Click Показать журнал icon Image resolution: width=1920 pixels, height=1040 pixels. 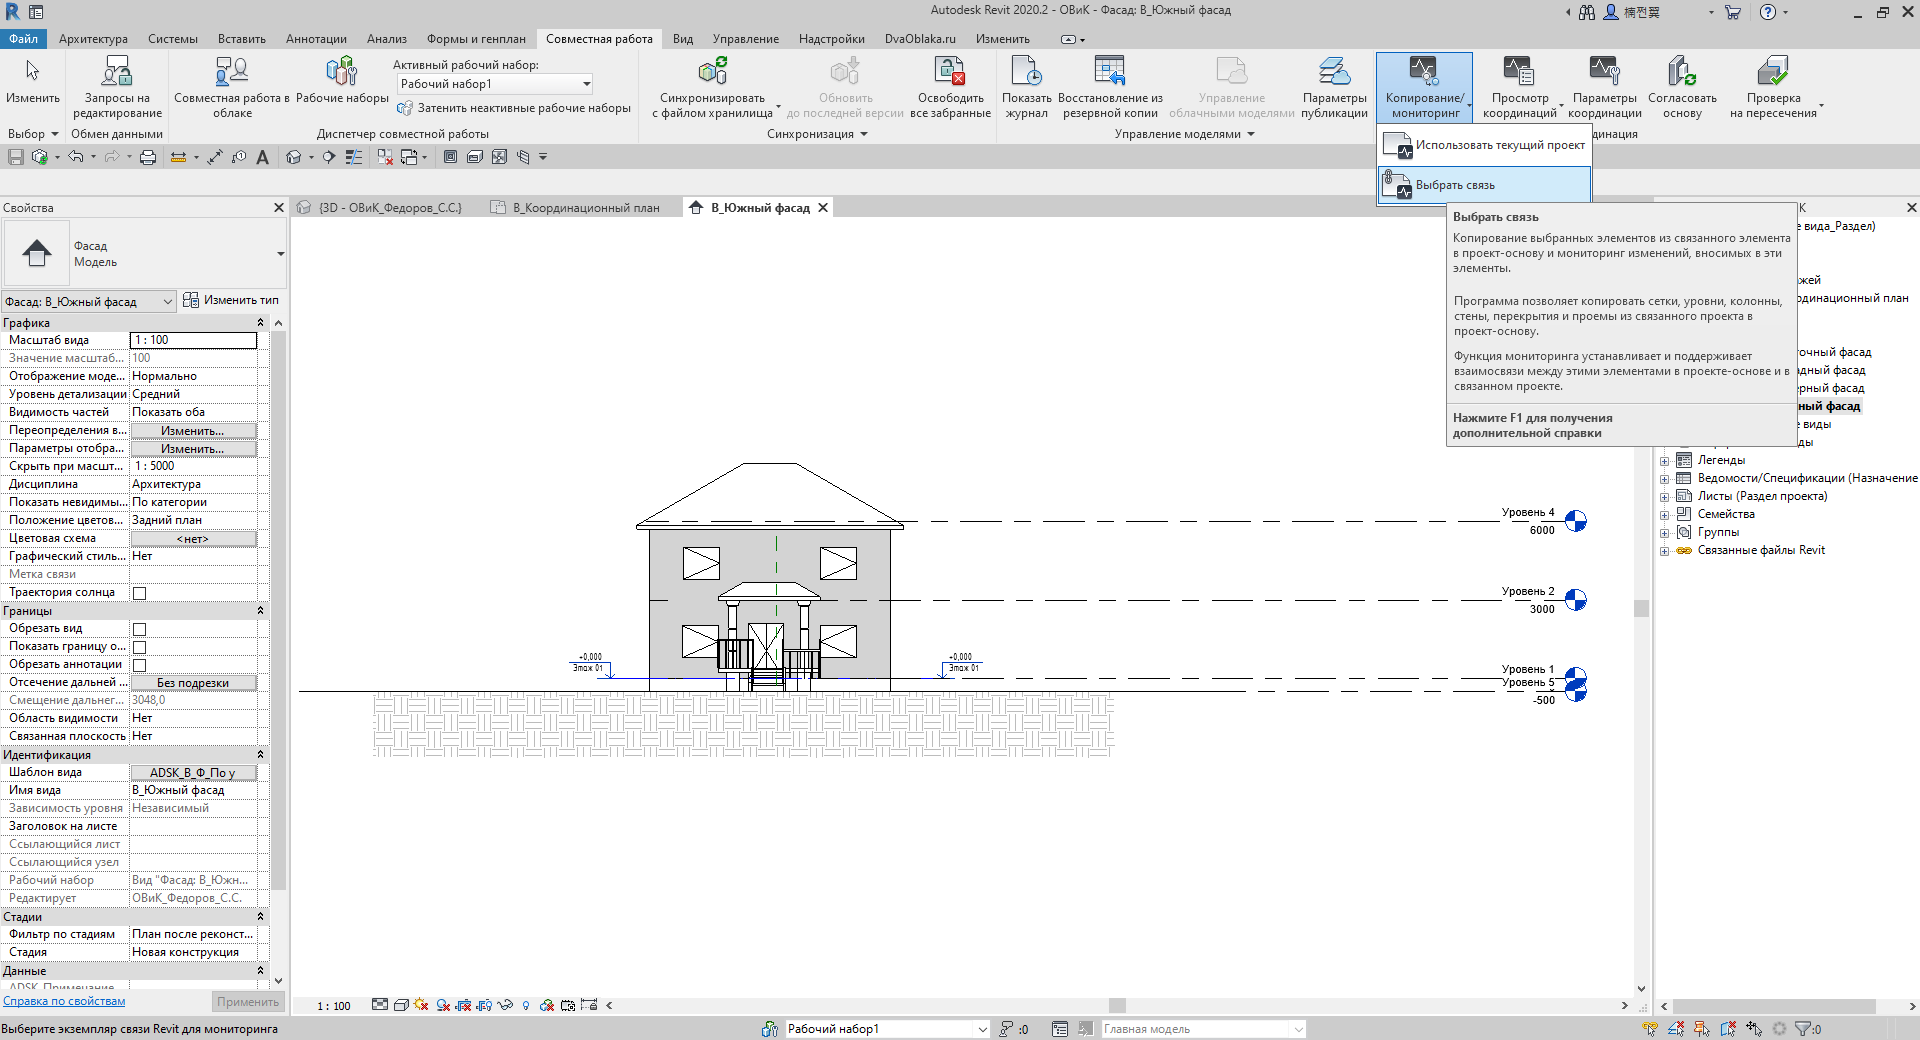[1026, 71]
